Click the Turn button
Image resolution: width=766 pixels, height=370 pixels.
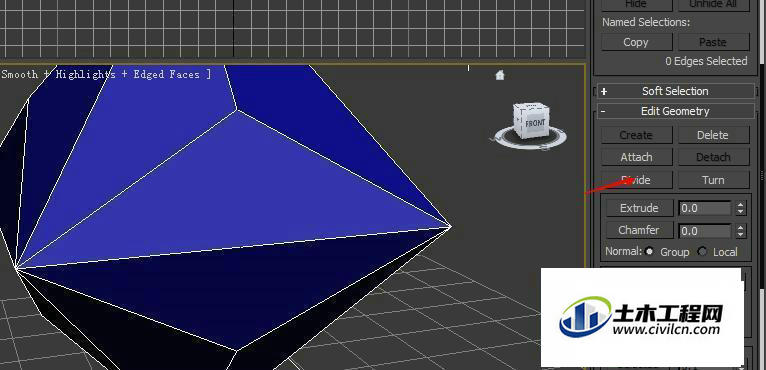click(713, 180)
